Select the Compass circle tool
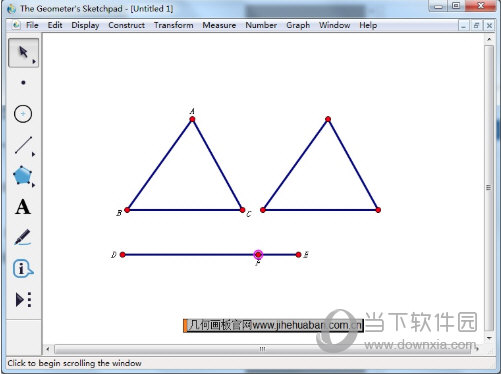The height and width of the screenshot is (374, 501). [23, 114]
